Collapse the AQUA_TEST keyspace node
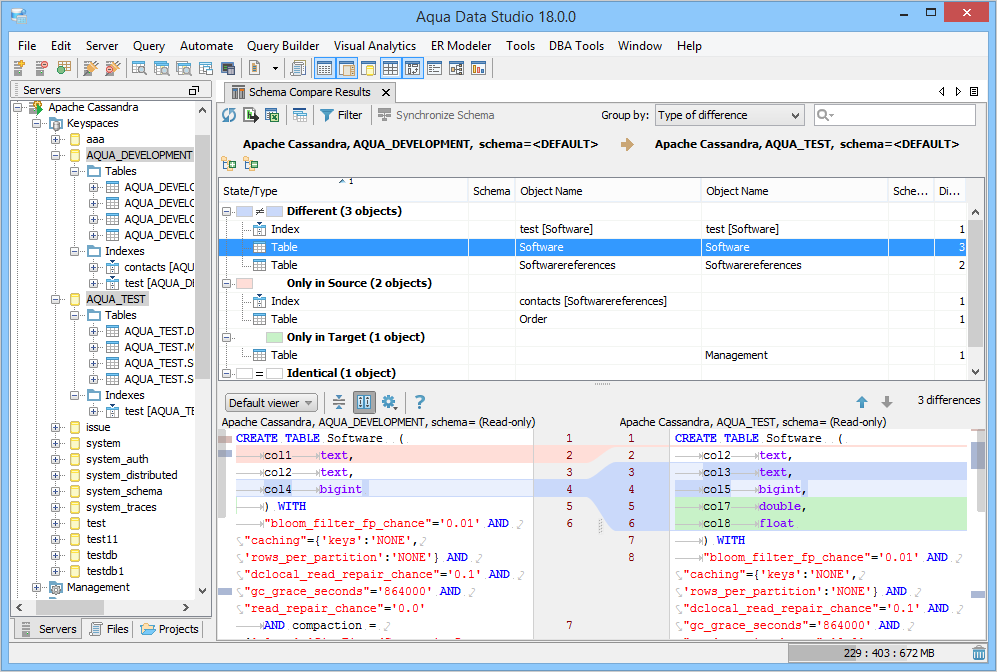The height and width of the screenshot is (672, 997). (x=55, y=299)
